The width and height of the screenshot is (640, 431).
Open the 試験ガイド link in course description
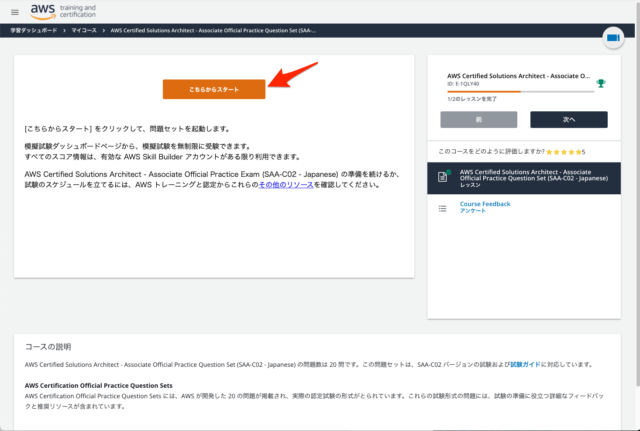(525, 364)
